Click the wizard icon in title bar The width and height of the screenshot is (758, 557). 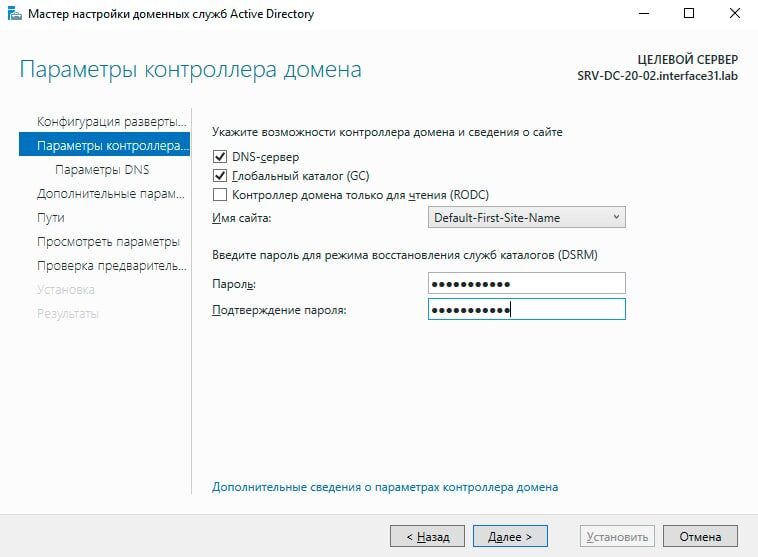click(15, 14)
